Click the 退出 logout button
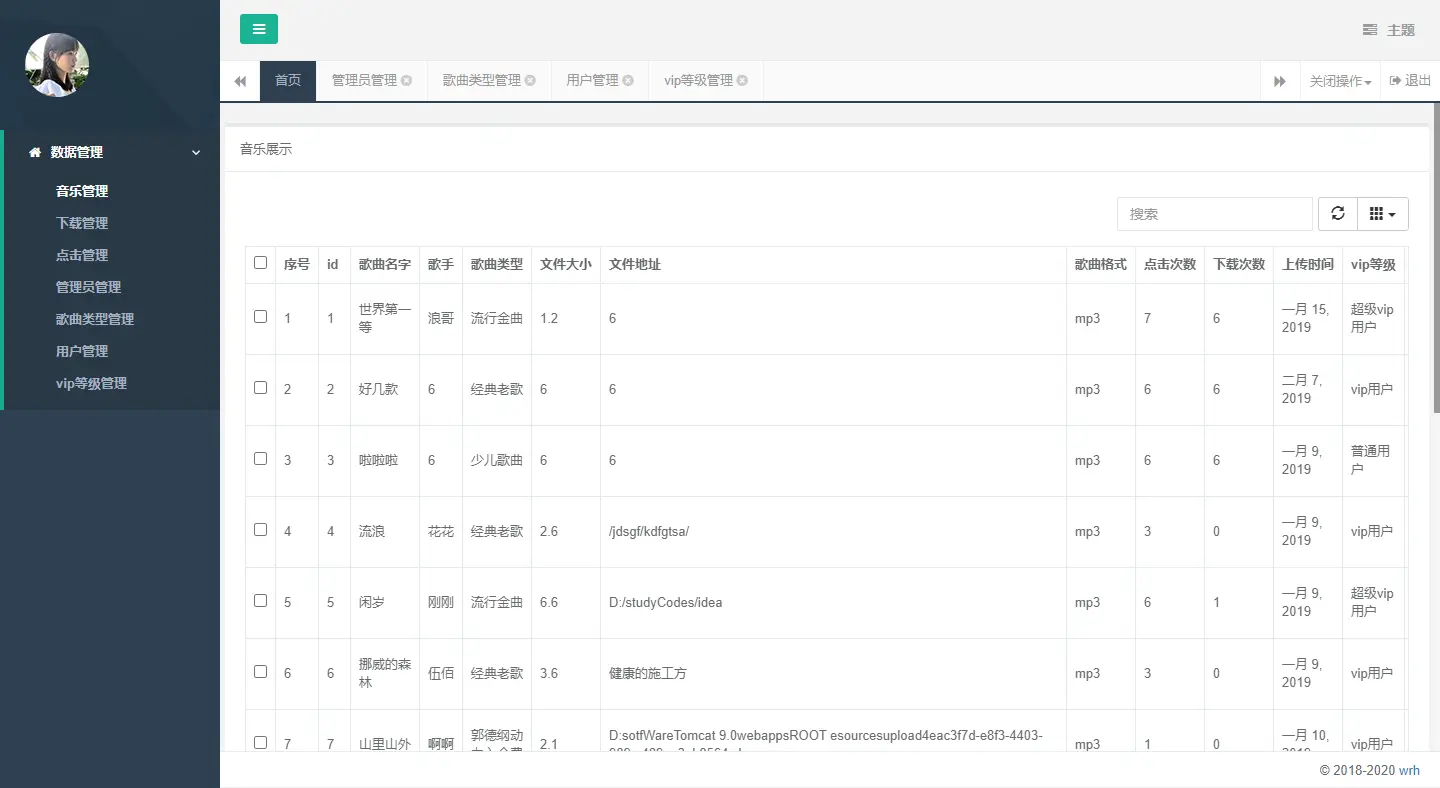This screenshot has width=1440, height=788. click(x=1410, y=81)
